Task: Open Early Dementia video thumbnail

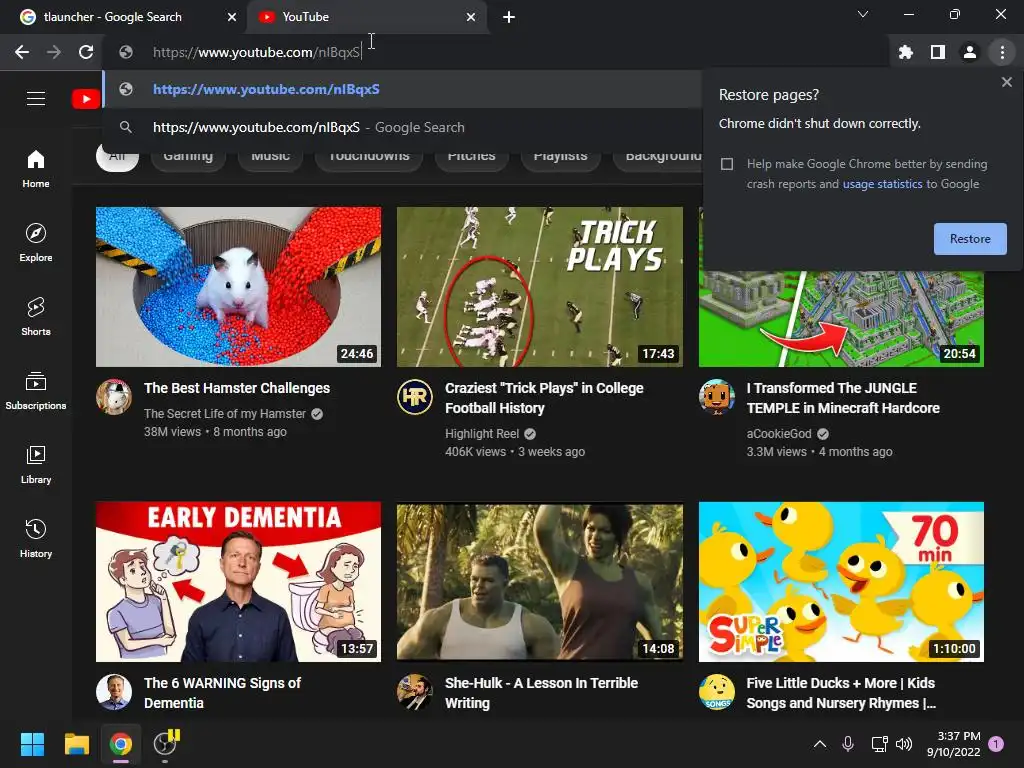Action: 238,581
